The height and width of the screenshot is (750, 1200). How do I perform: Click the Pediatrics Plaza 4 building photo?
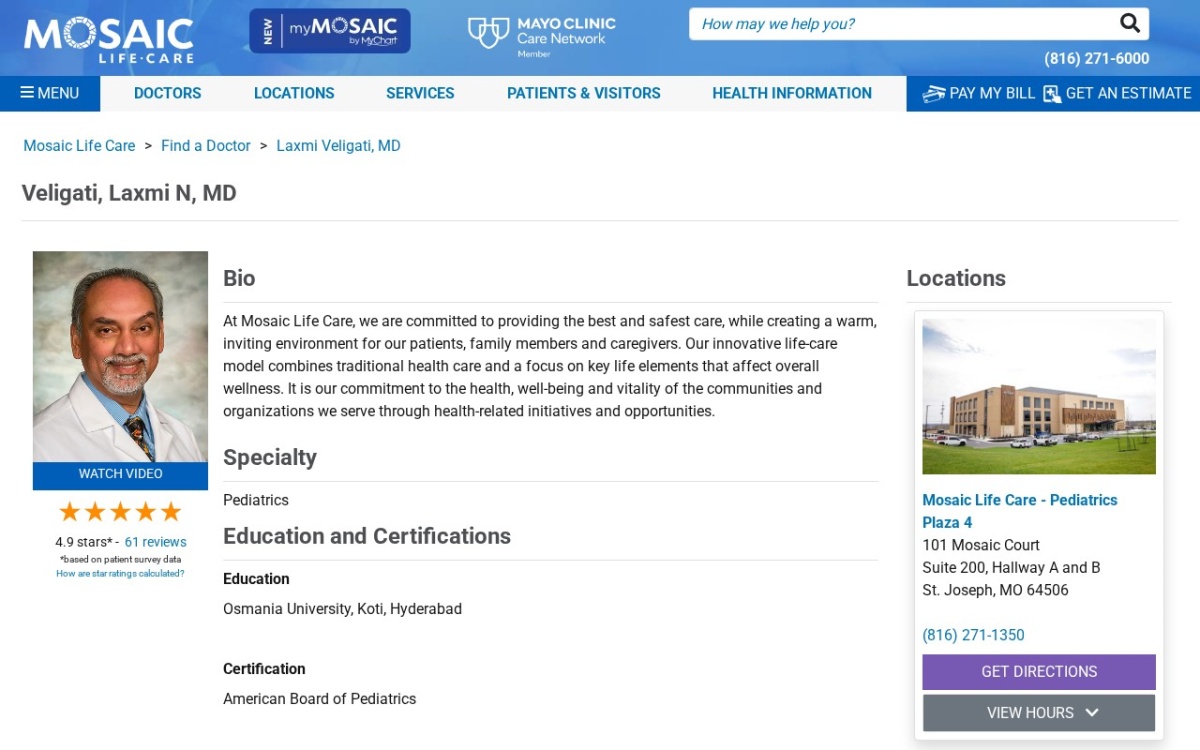pos(1039,396)
